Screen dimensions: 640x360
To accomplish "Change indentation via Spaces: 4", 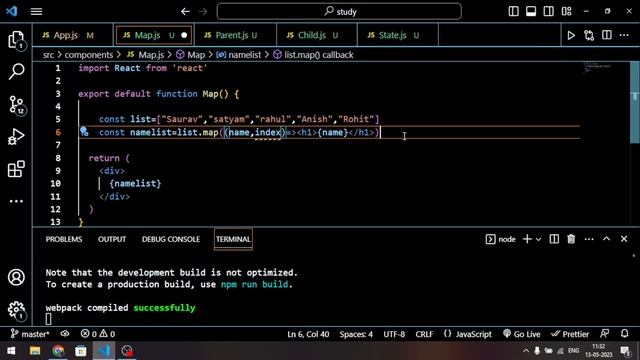I will click(x=356, y=334).
